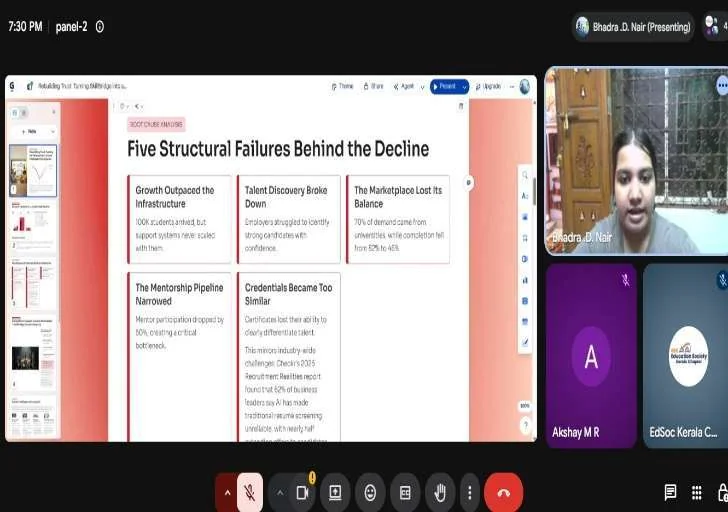Click the document icon beside presentation title

(x=30, y=86)
